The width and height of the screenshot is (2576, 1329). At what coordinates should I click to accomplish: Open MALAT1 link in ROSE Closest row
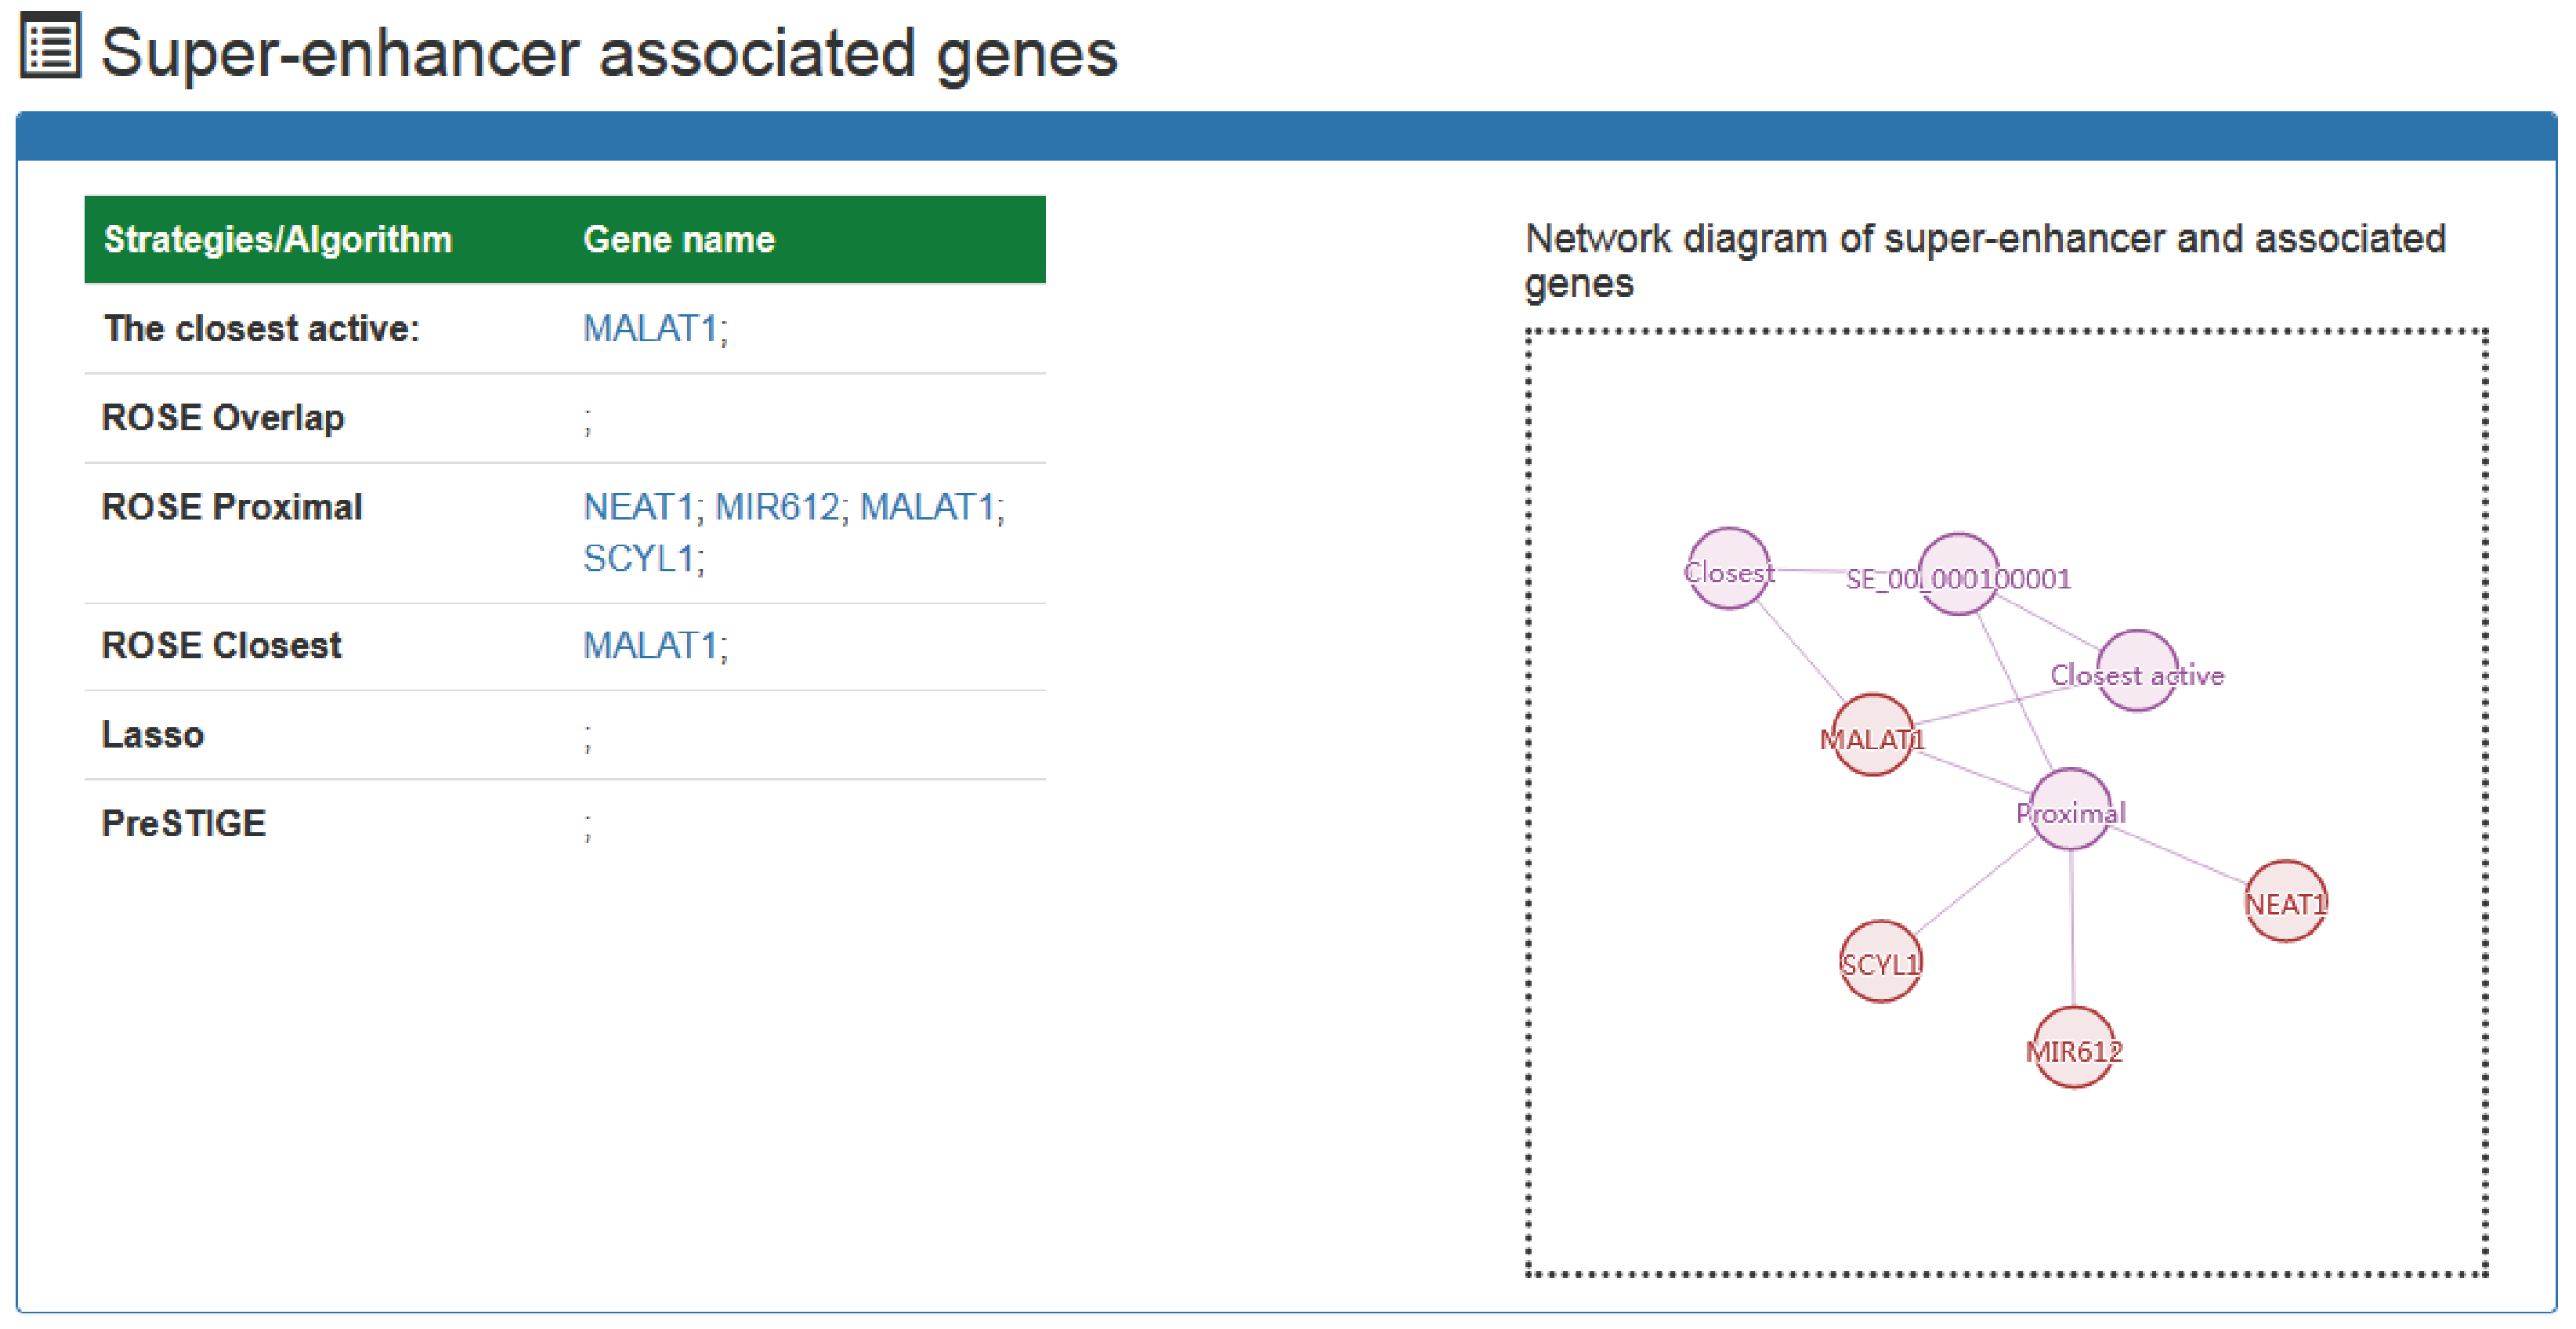click(x=650, y=645)
